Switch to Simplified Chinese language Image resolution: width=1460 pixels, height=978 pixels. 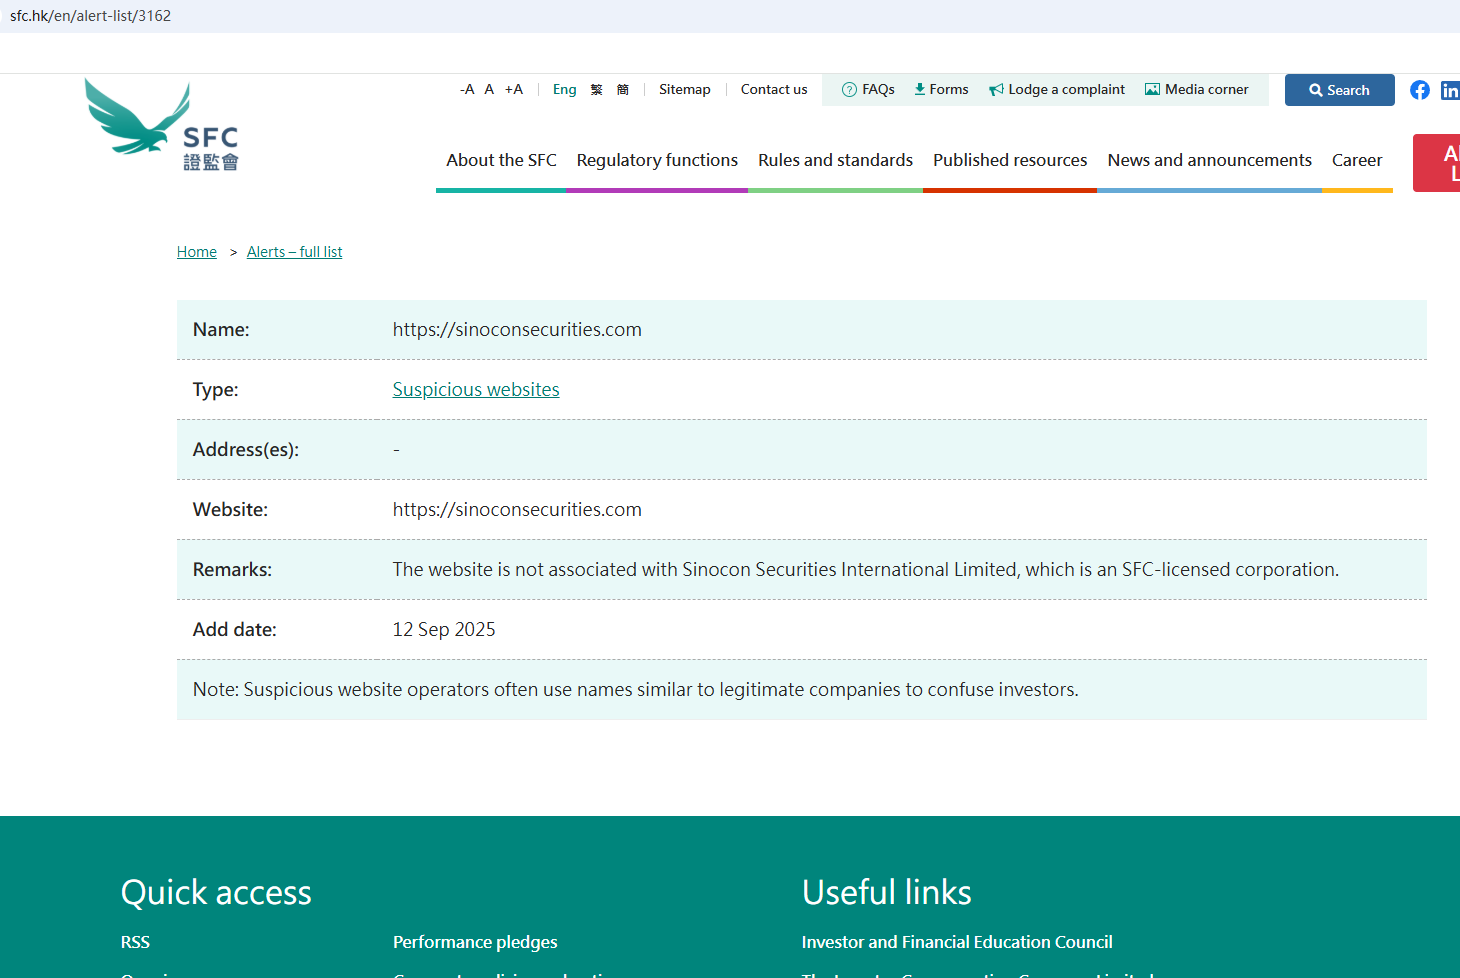623,89
